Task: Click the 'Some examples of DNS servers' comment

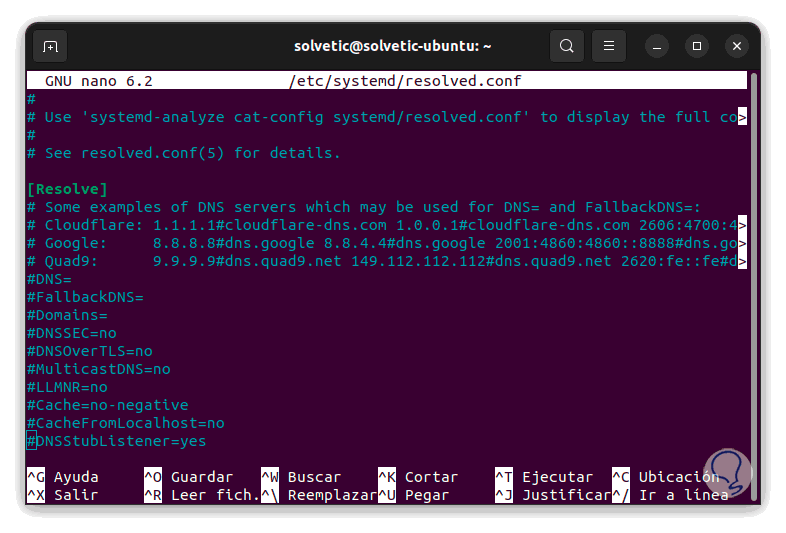Action: coord(364,207)
